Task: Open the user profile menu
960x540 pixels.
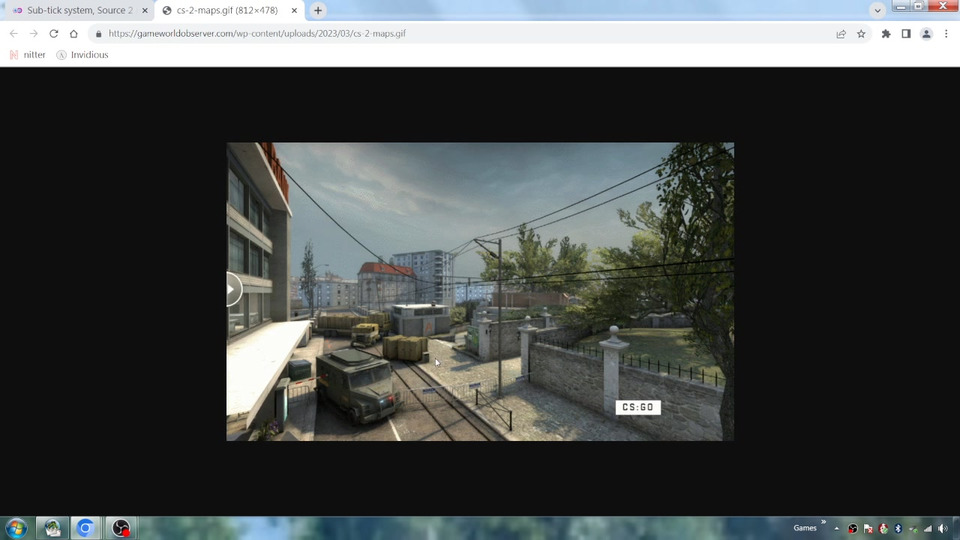Action: tap(926, 34)
